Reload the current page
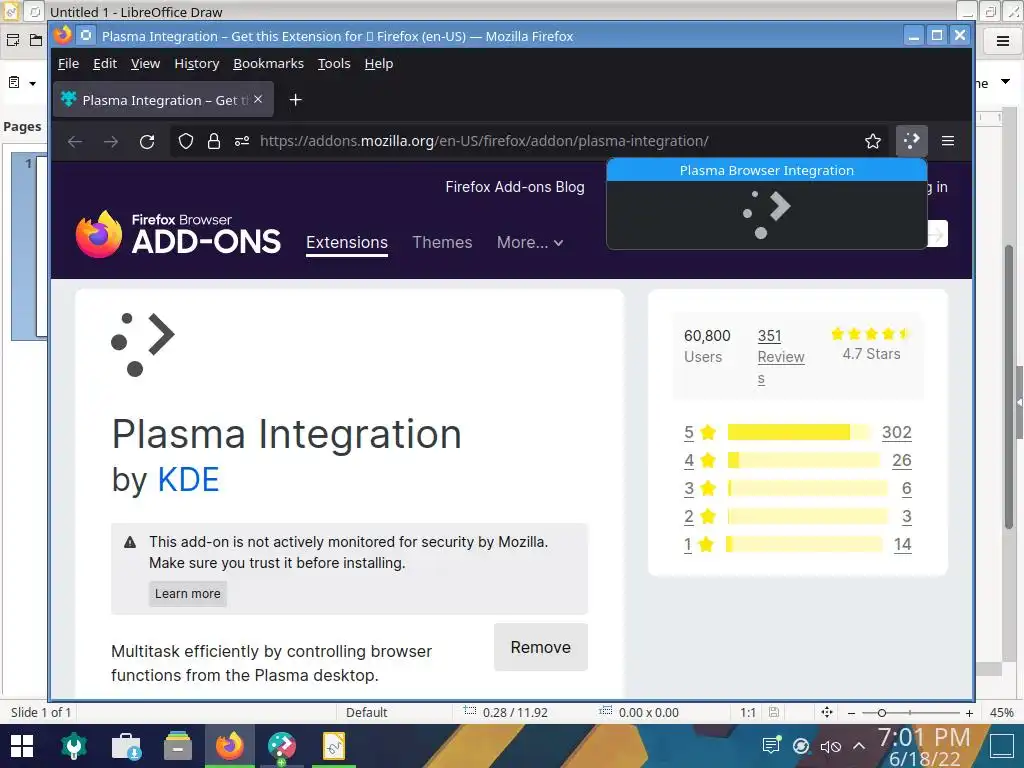This screenshot has height=768, width=1024. 147,141
